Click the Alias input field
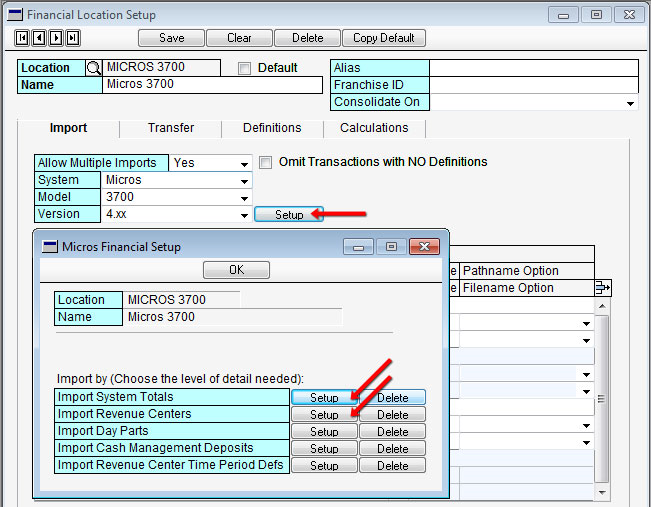651x507 pixels. [534, 68]
